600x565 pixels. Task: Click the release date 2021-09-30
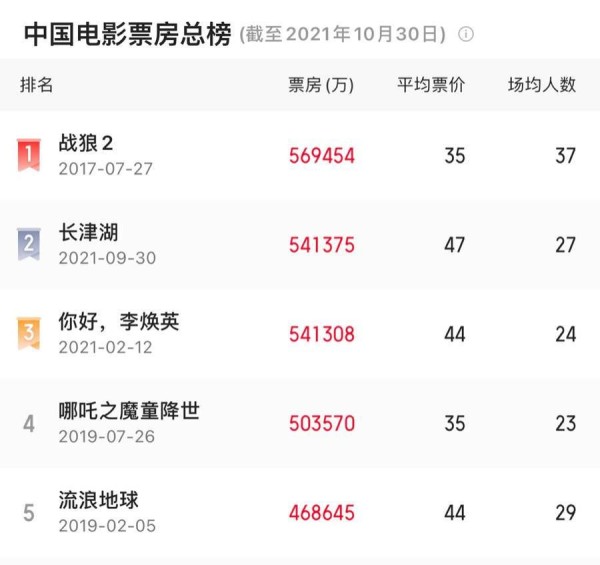point(107,258)
